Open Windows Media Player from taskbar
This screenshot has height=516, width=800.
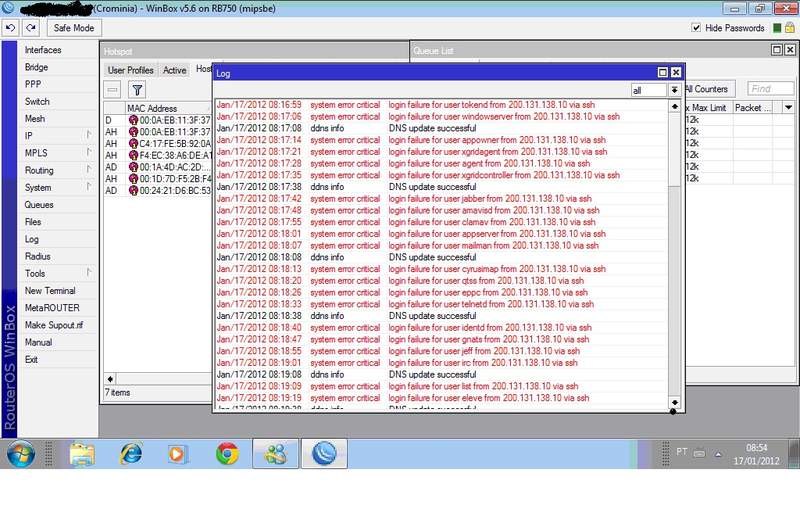click(x=177, y=454)
